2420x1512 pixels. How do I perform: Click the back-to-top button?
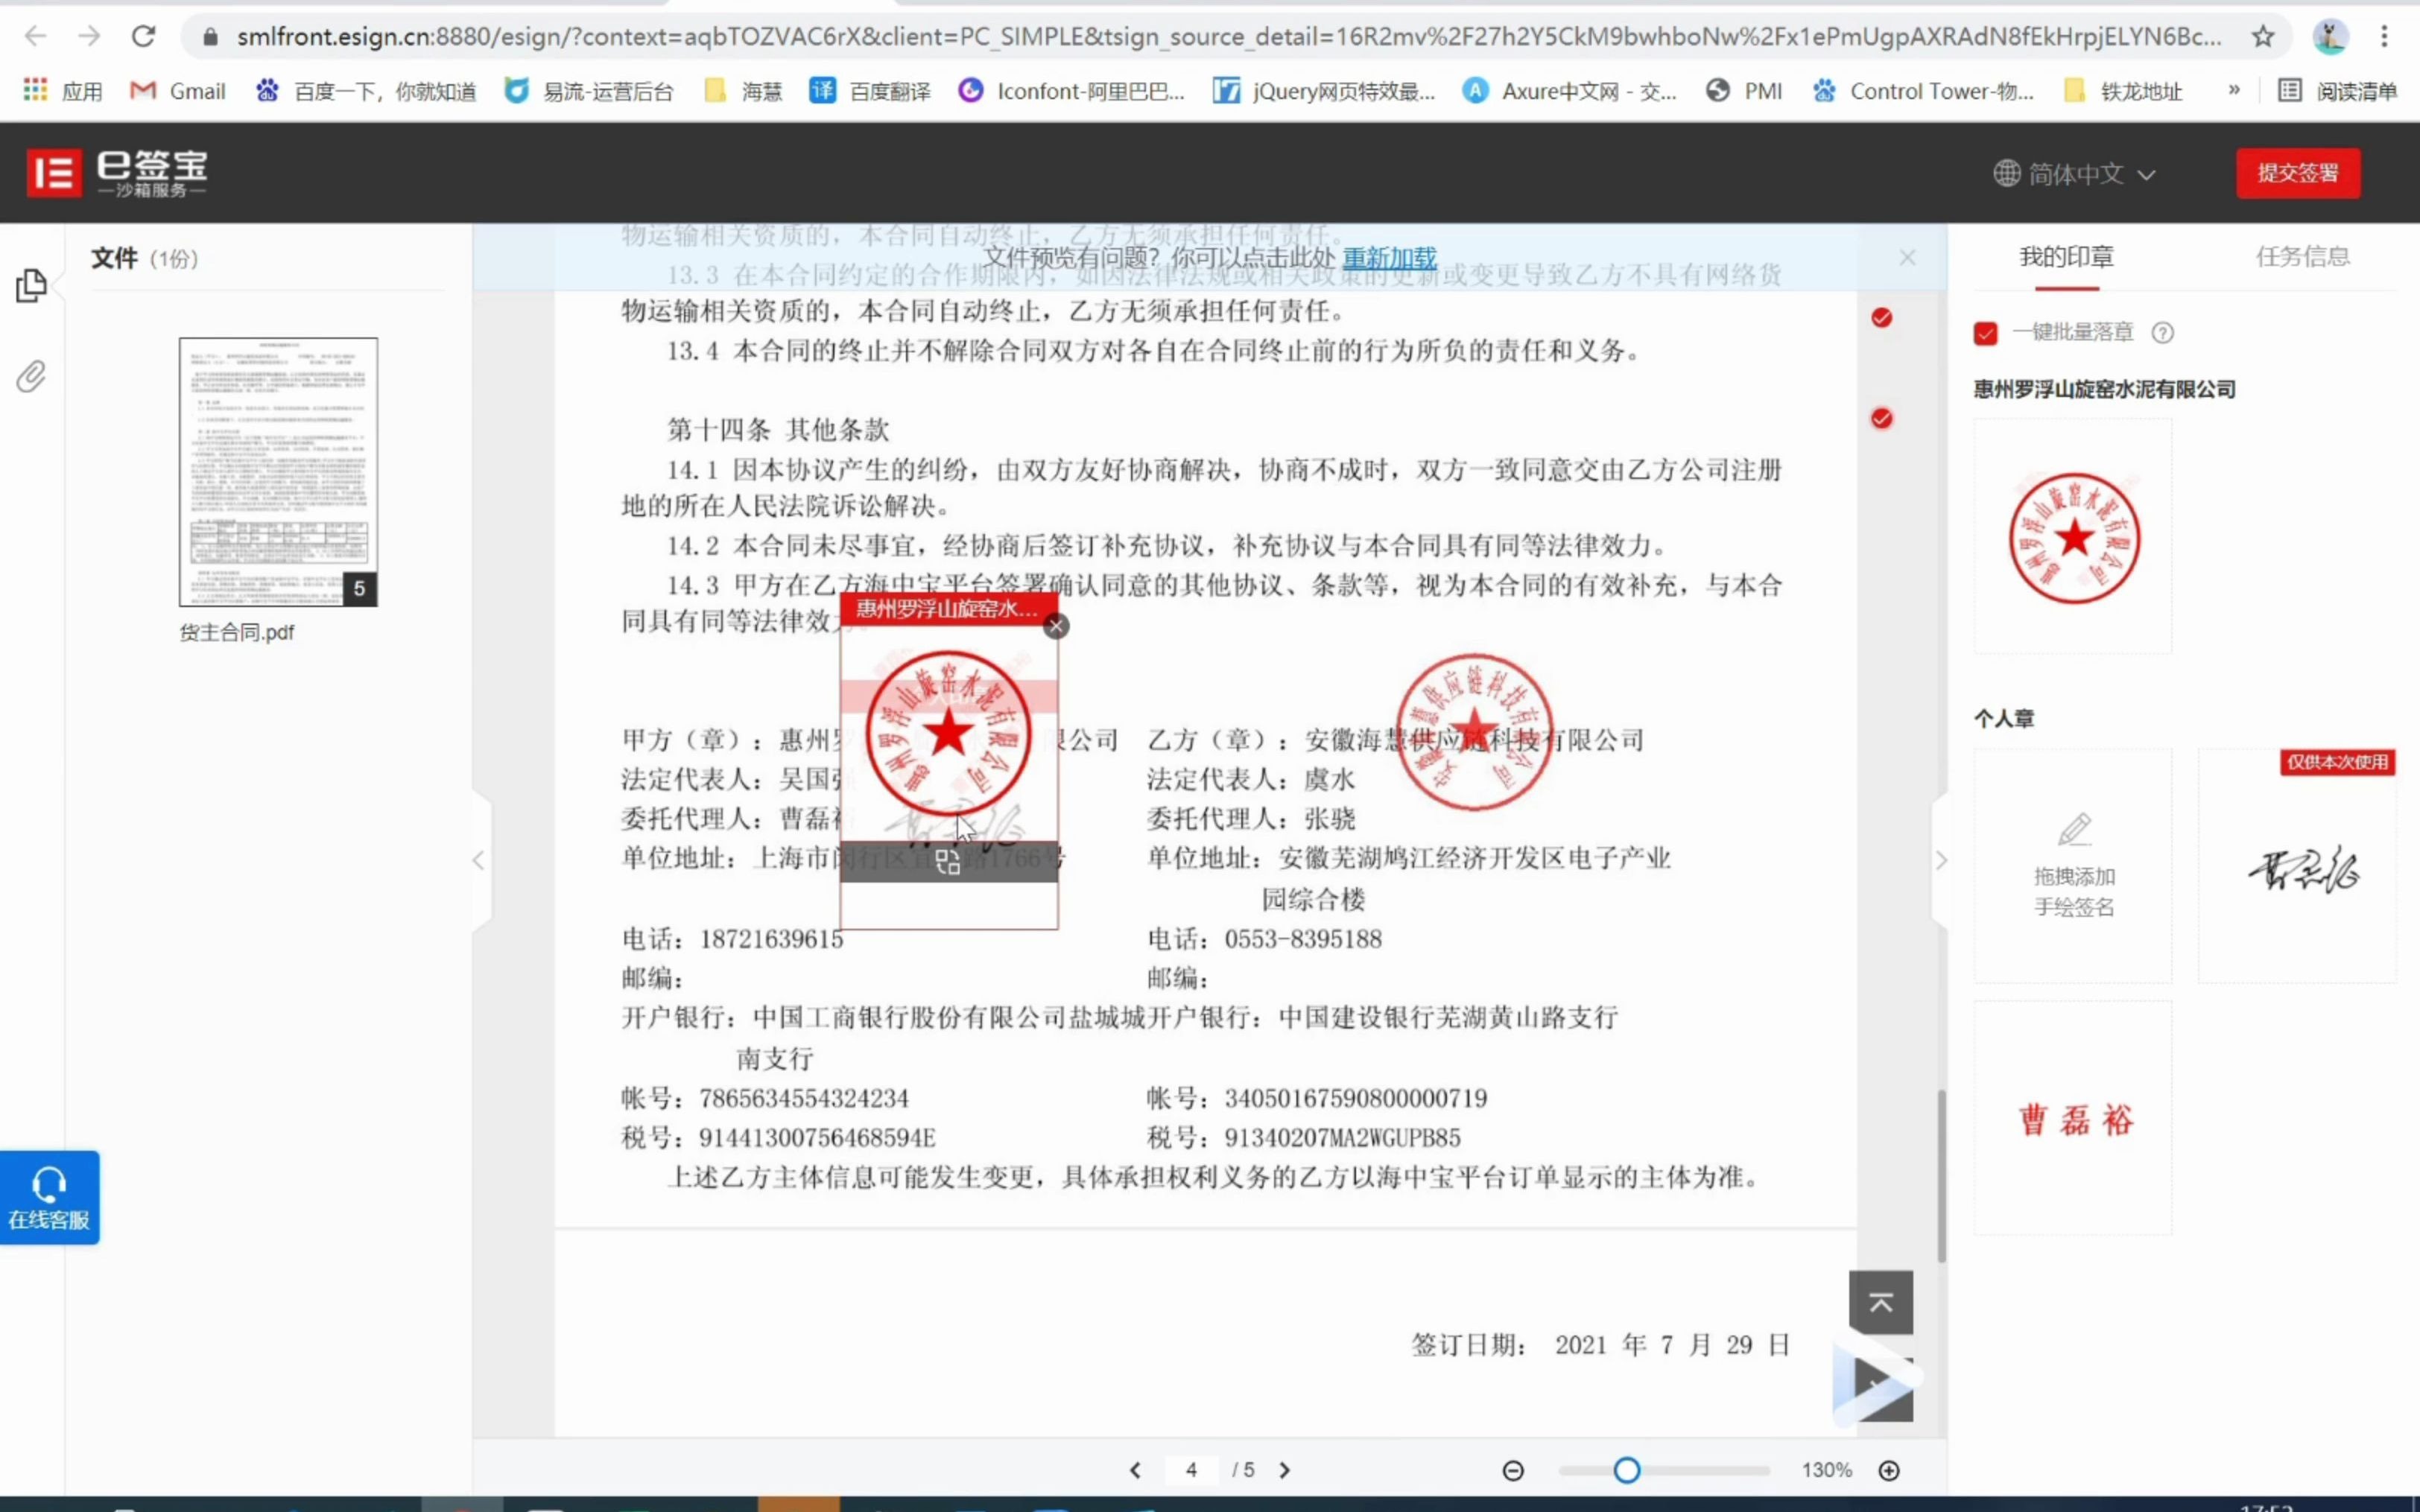click(1881, 1303)
